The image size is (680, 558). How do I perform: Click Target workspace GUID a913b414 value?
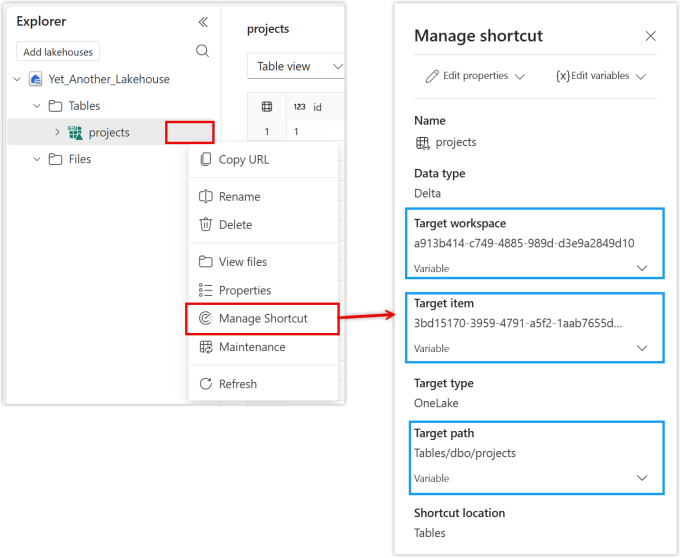[x=524, y=243]
